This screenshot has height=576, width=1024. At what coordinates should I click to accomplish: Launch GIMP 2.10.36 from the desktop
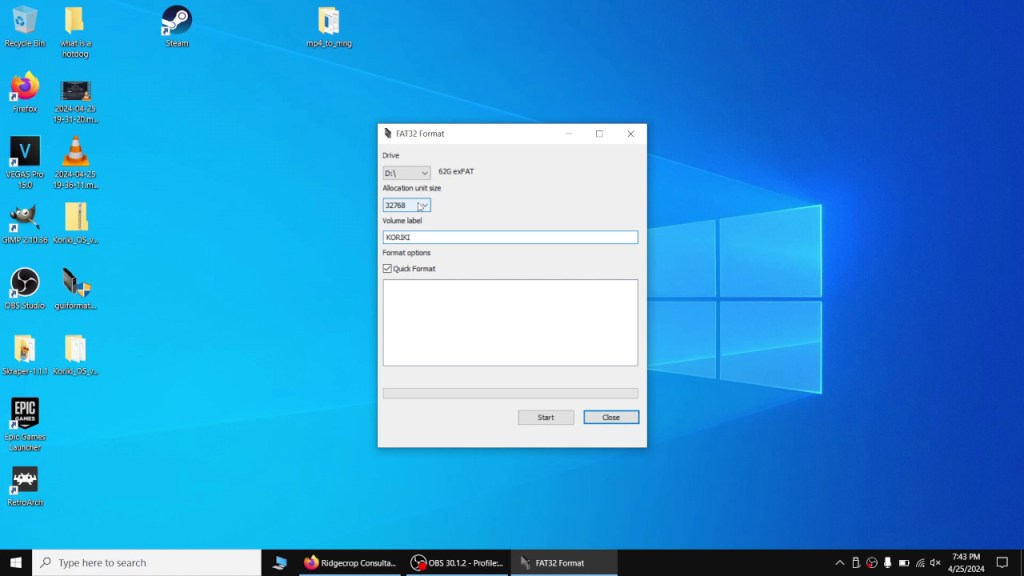(24, 215)
